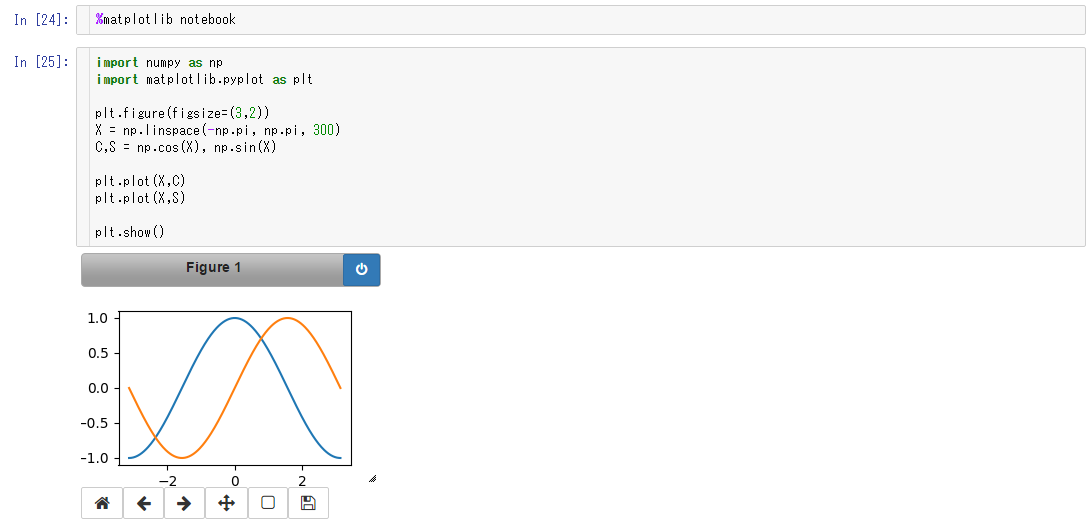Click the figure resize handle
The image size is (1090, 528).
[x=373, y=478]
